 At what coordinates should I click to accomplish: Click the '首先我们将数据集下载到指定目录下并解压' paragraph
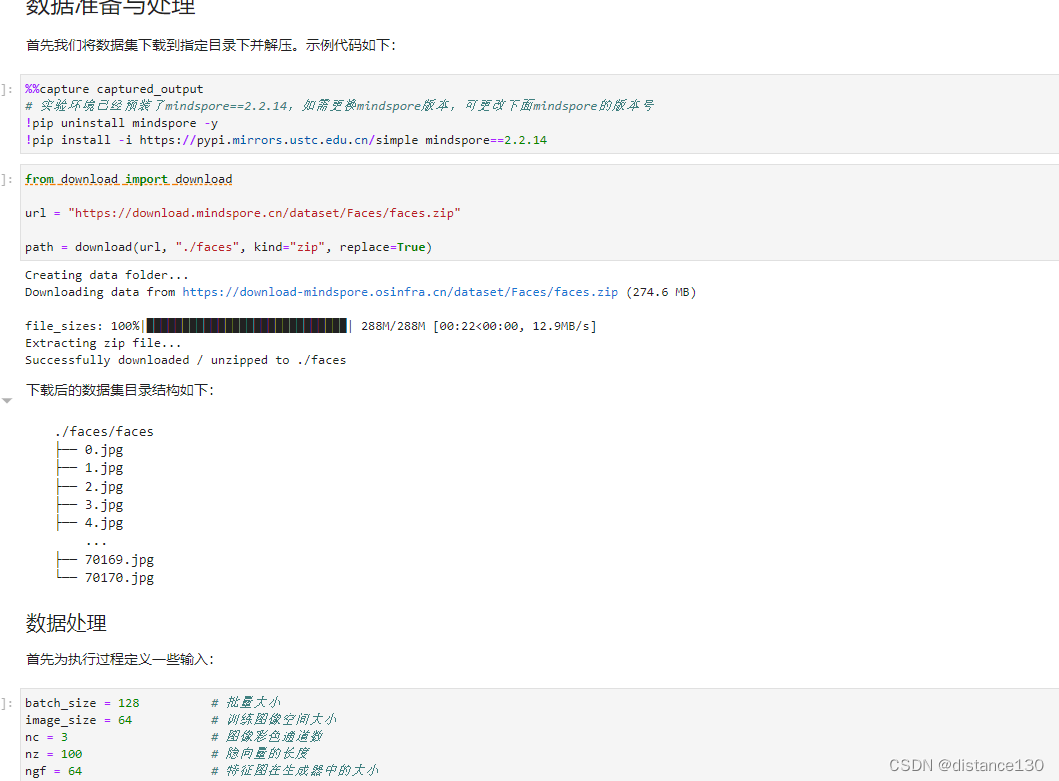tap(211, 45)
